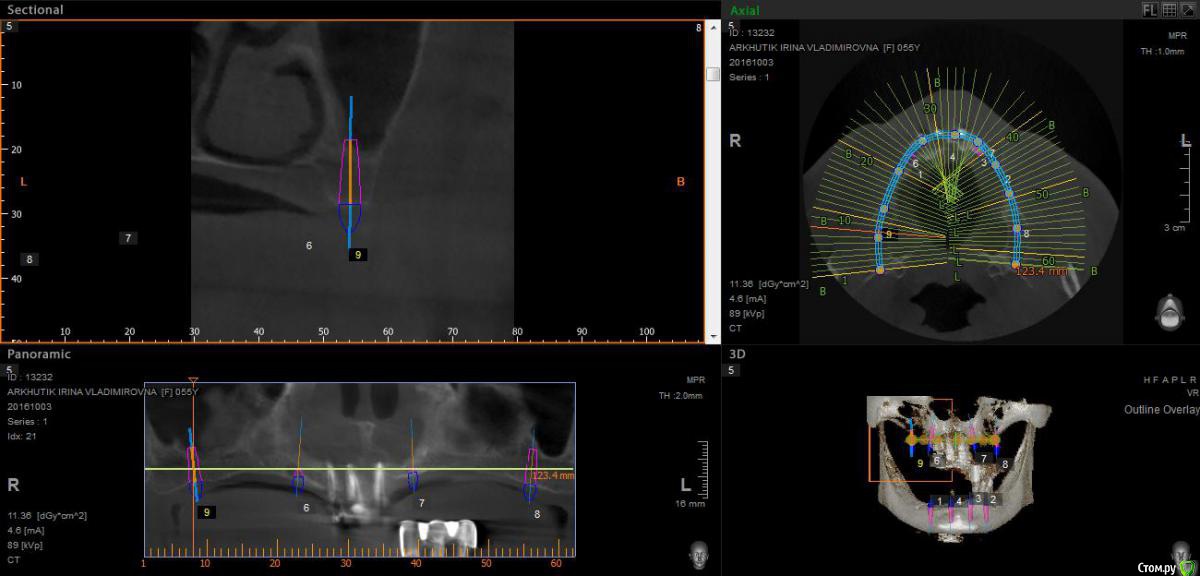Click the 123.4 mm measurement in Axial view
1200x576 pixels.
click(1039, 270)
